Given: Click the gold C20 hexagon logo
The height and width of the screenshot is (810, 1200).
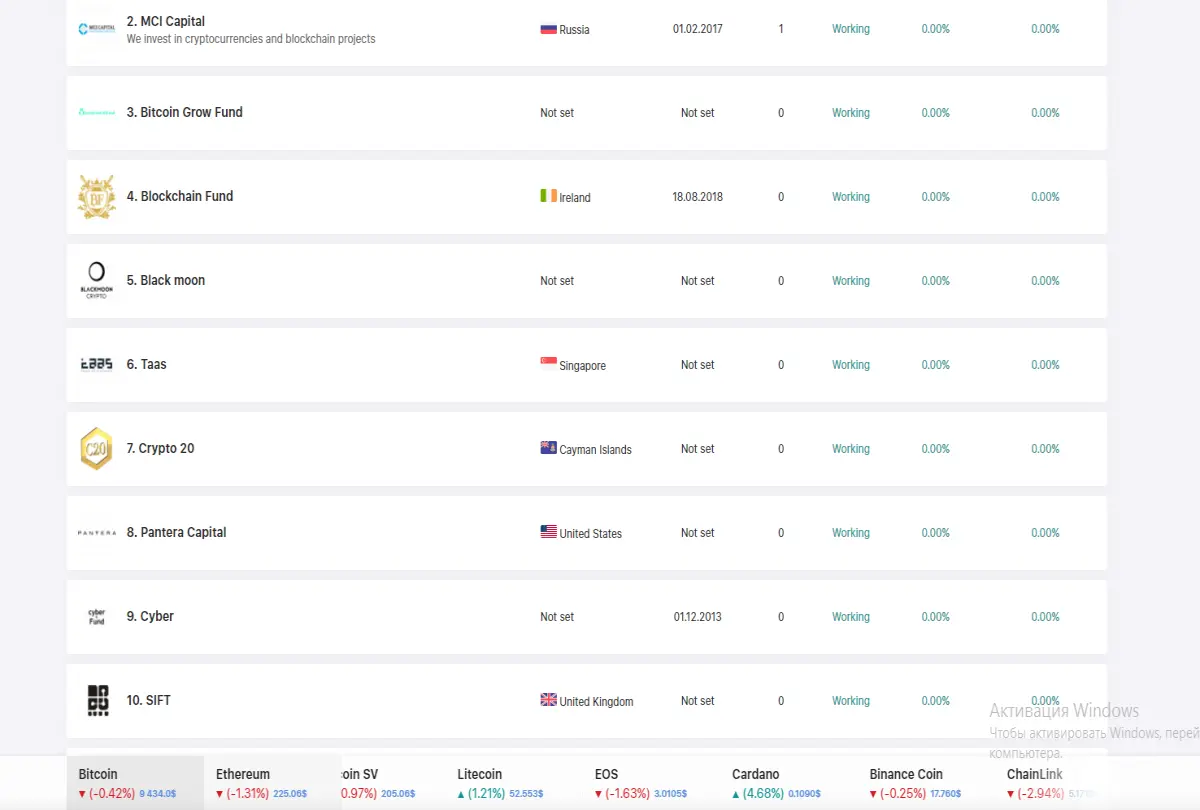Looking at the screenshot, I should [97, 449].
